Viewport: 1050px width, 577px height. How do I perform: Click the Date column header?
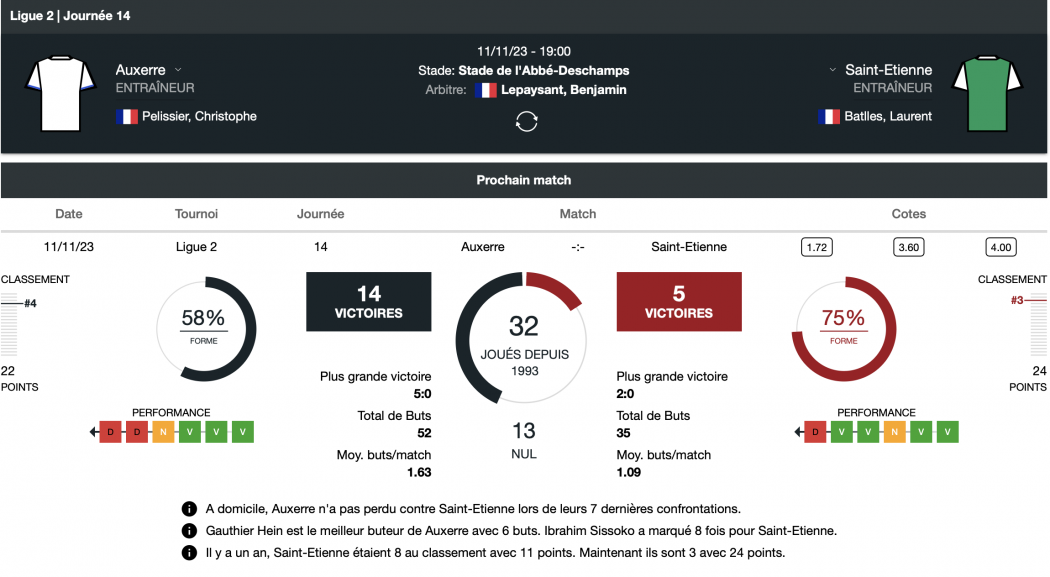click(x=69, y=214)
